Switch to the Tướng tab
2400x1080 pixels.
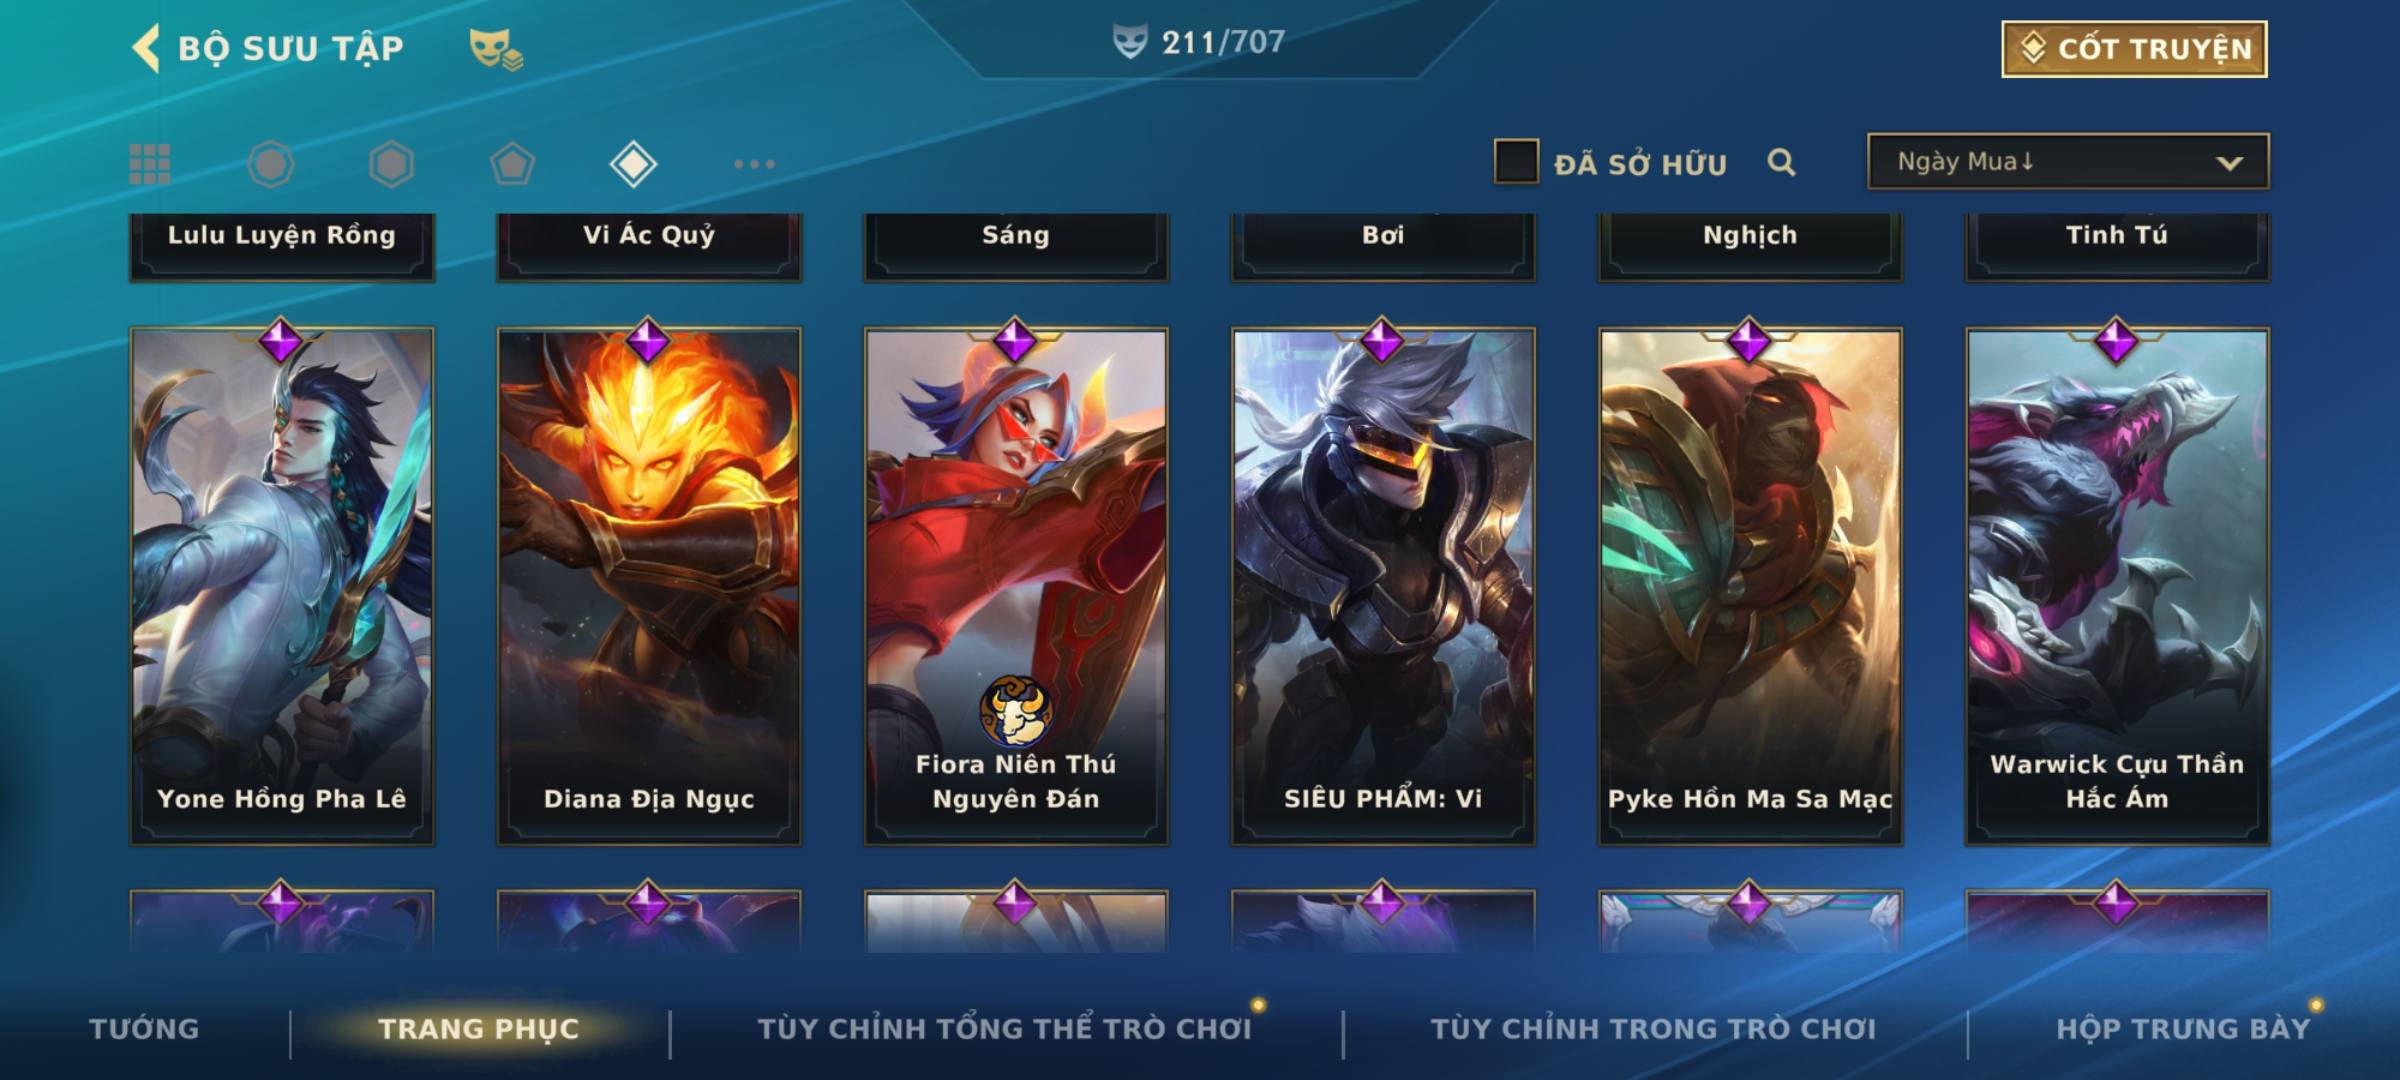[144, 1028]
